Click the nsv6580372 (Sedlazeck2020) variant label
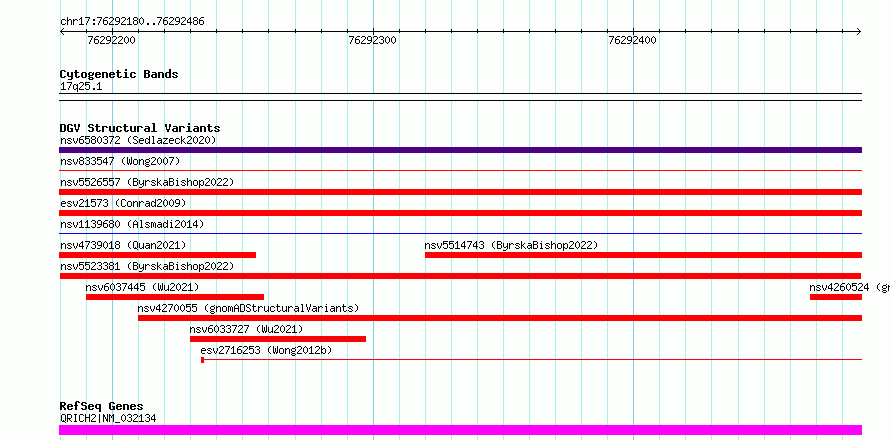This screenshot has width=890, height=440. [x=138, y=140]
